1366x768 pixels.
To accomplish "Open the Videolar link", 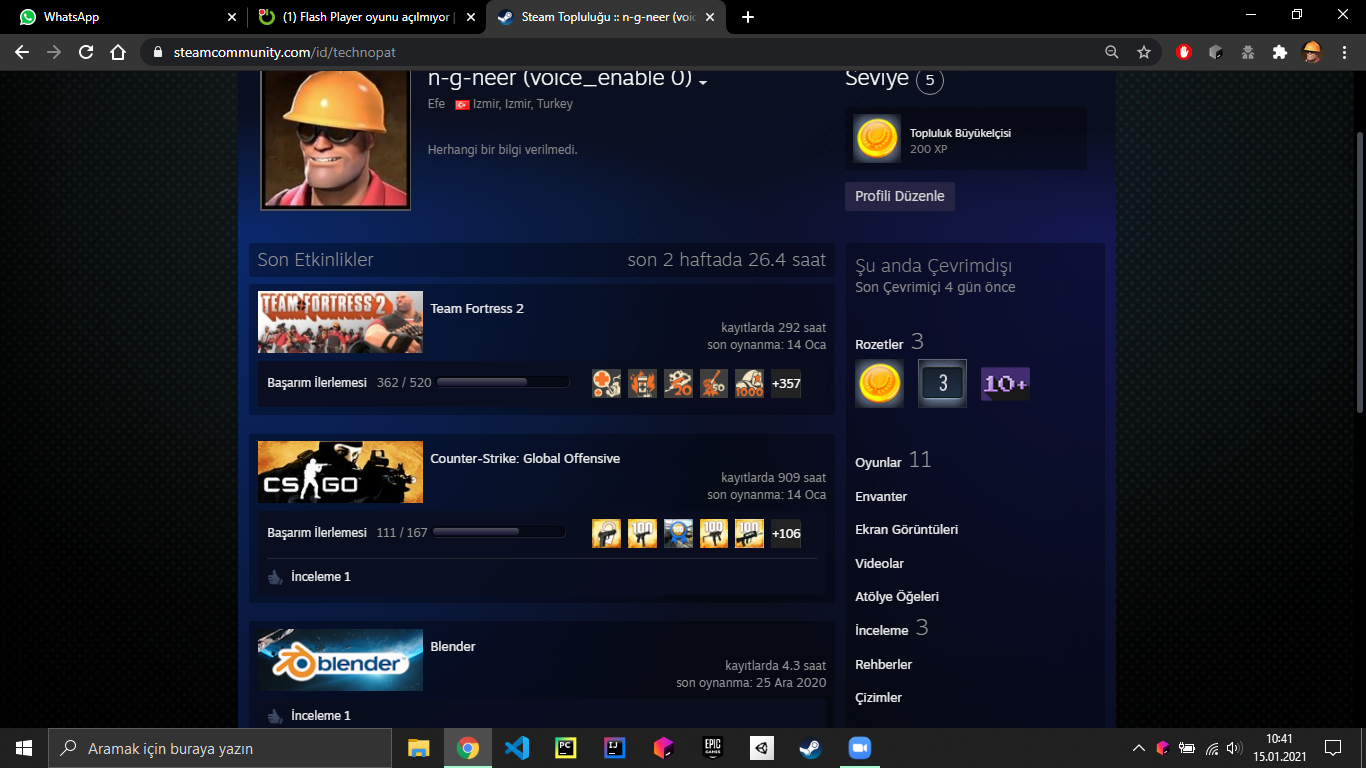I will (879, 564).
